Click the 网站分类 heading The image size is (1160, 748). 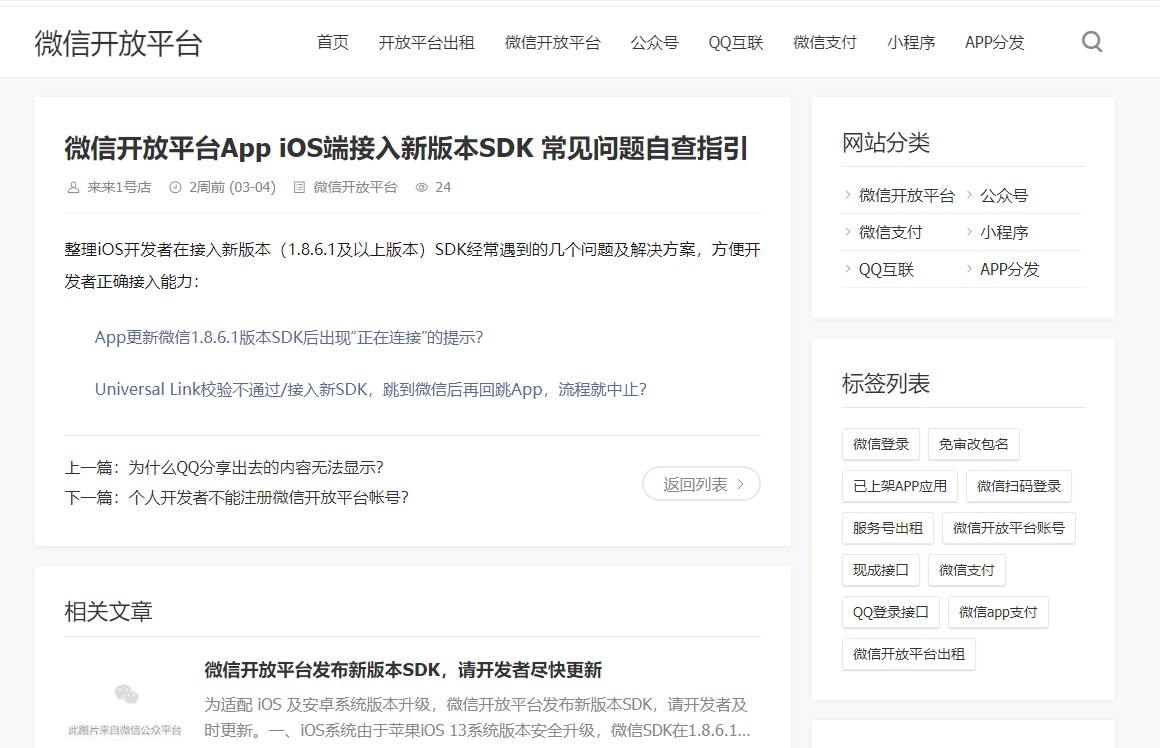point(886,142)
